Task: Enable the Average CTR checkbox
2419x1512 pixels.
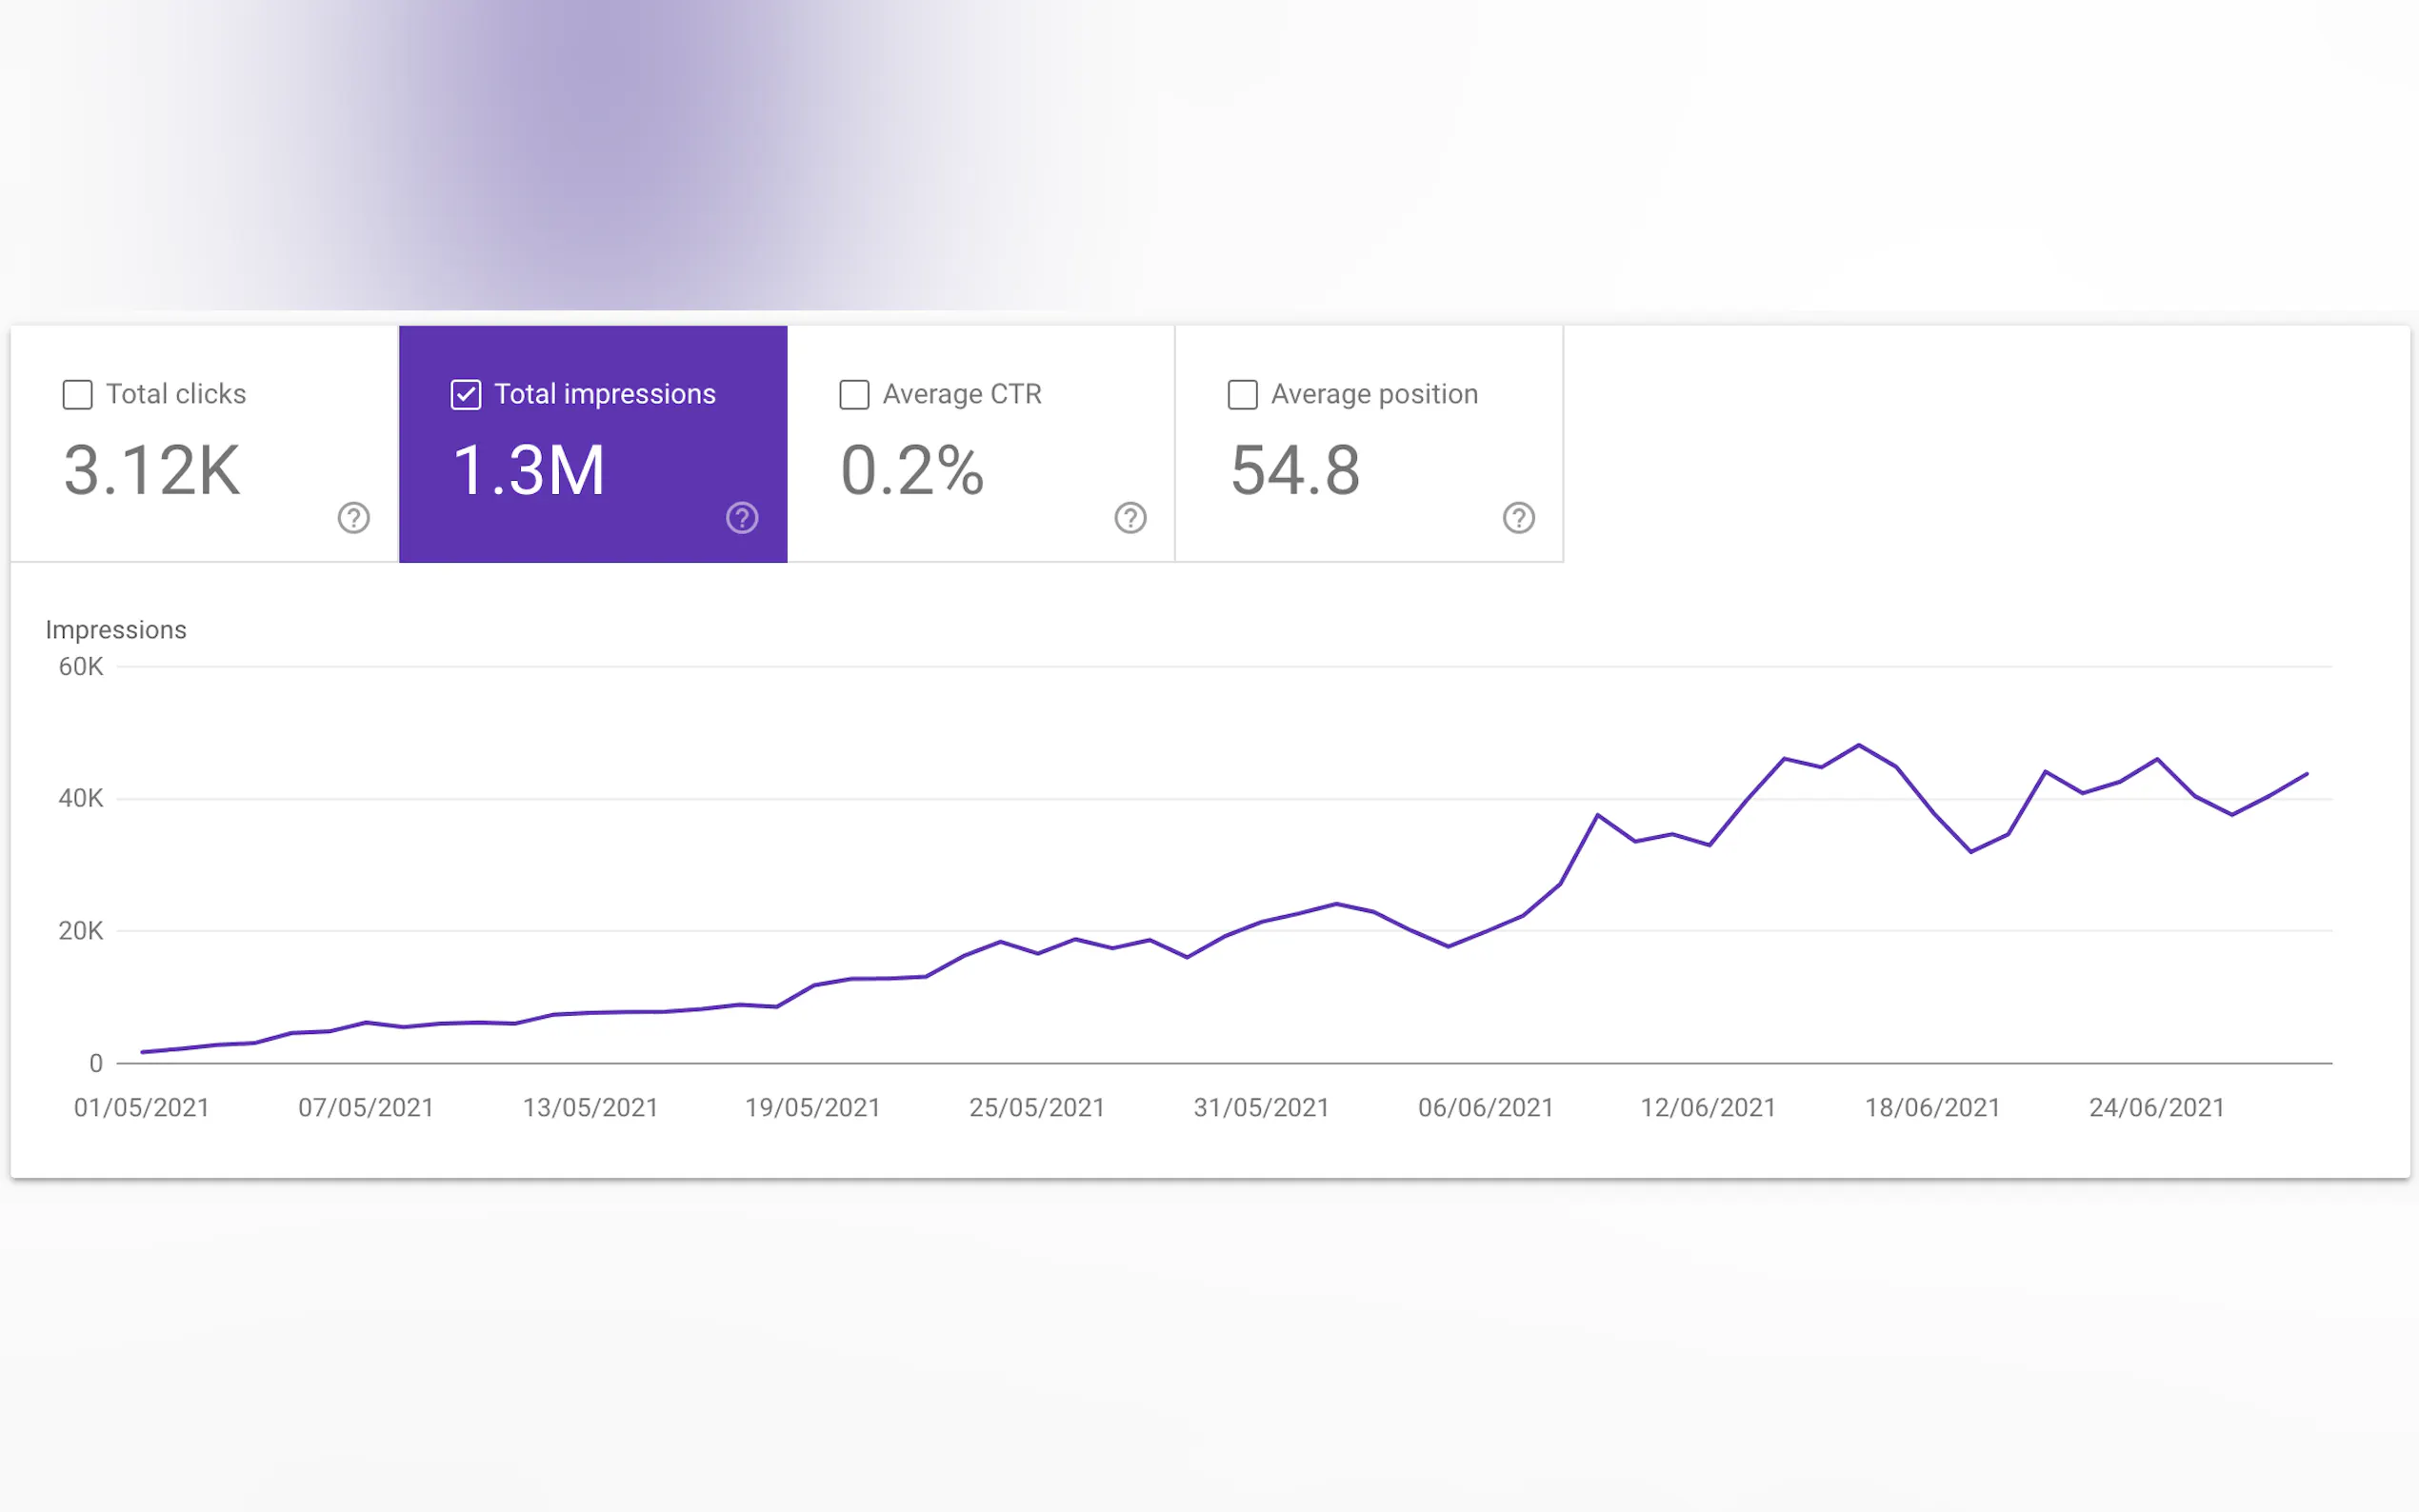Action: [854, 394]
